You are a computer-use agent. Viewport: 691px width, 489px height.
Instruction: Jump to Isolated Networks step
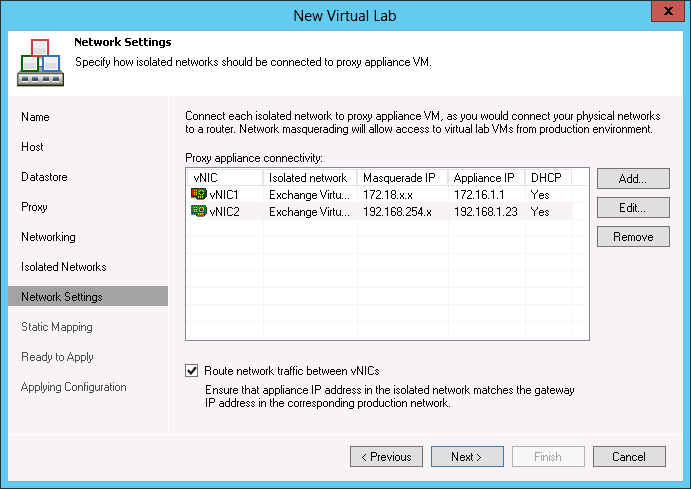tap(63, 267)
